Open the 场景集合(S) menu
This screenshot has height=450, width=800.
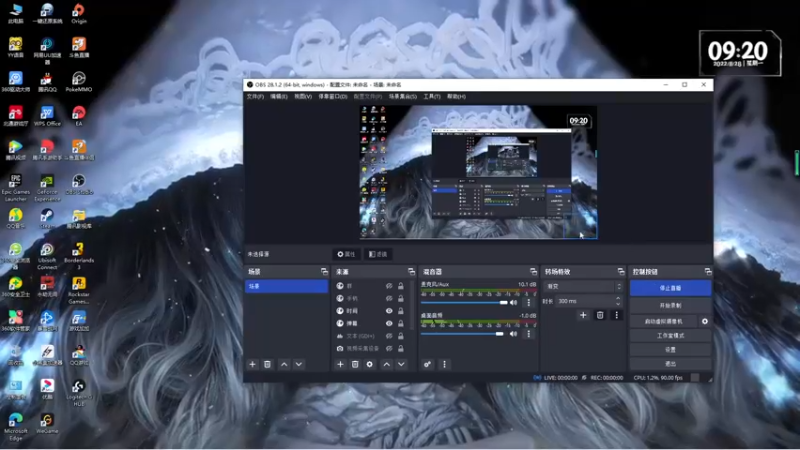pyautogui.click(x=403, y=96)
